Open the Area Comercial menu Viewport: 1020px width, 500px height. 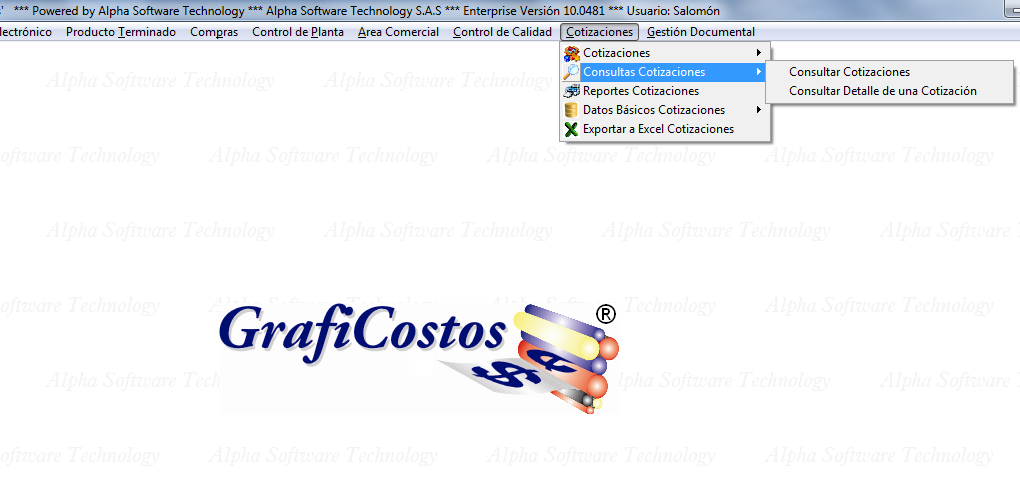398,32
